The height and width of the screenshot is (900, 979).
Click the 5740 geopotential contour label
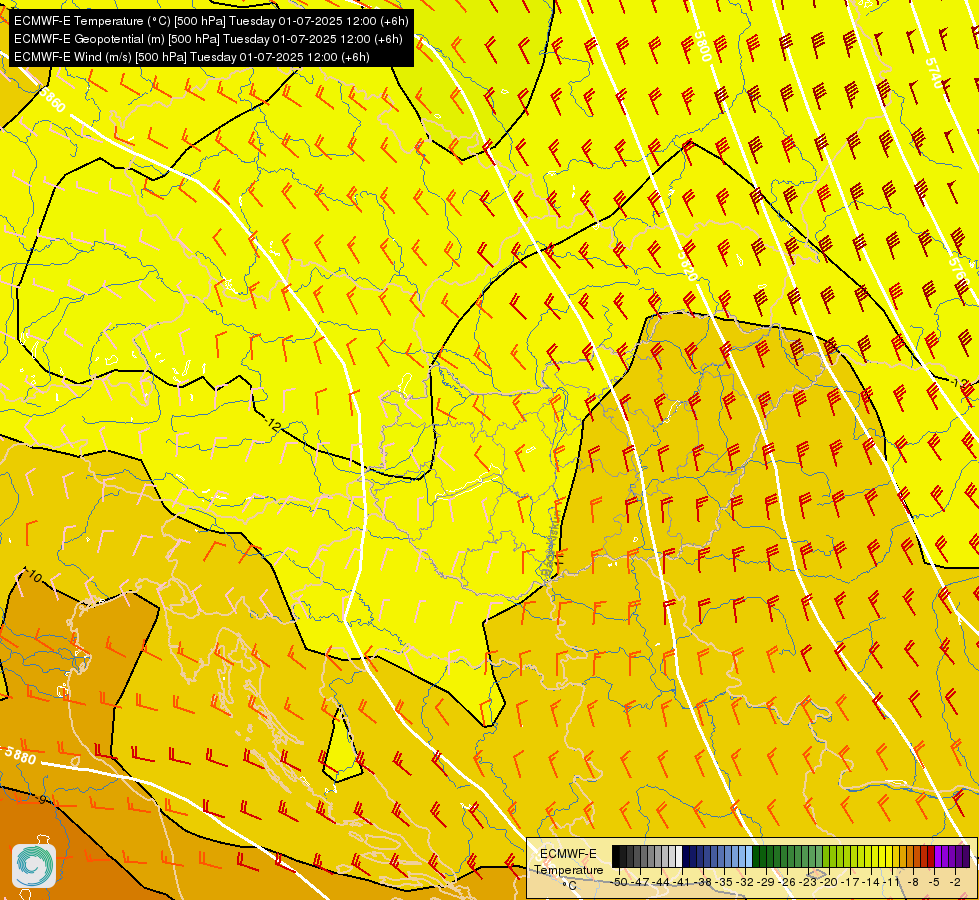(x=935, y=72)
